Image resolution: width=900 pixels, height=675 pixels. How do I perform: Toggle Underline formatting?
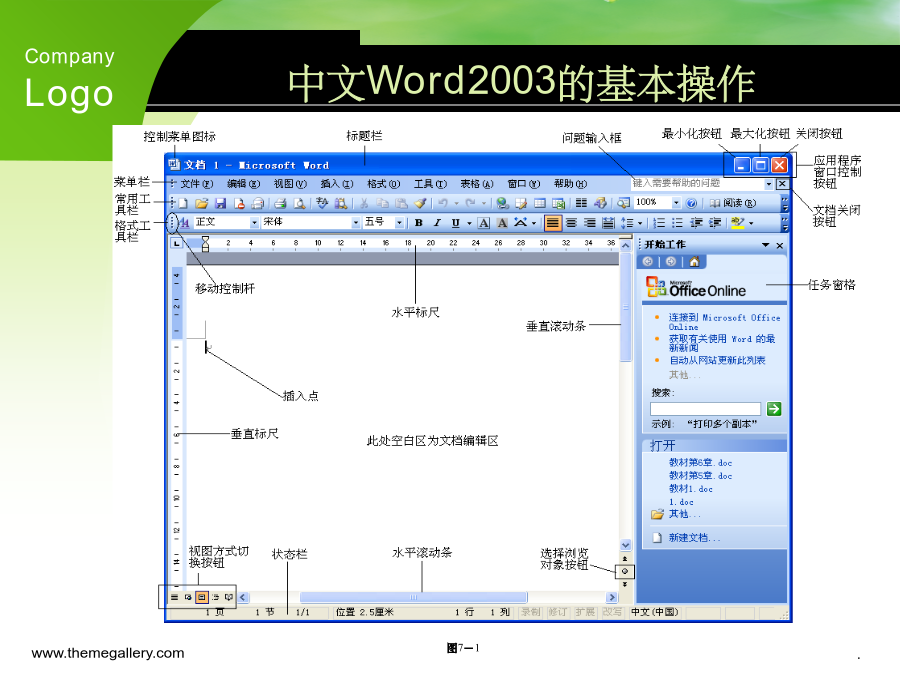tap(456, 223)
